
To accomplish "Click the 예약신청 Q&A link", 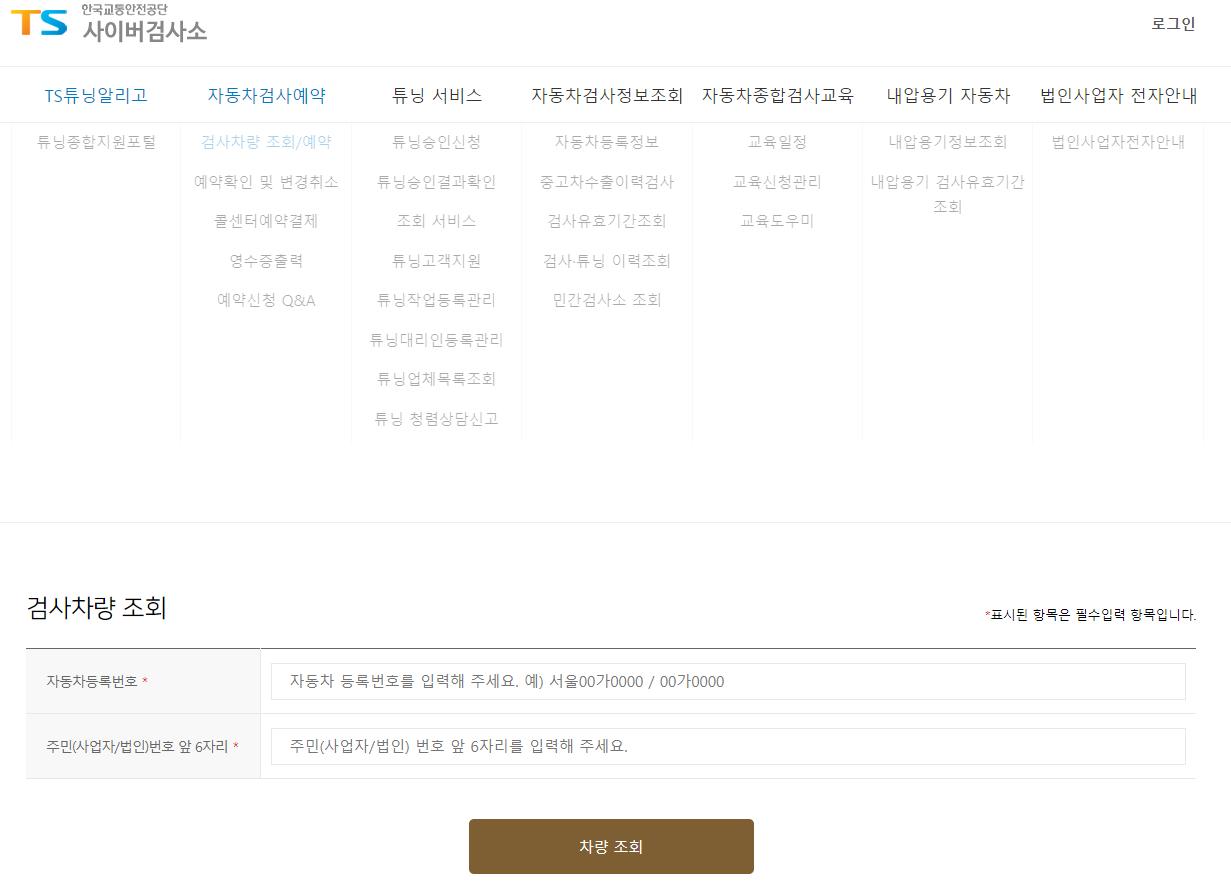I will tap(265, 299).
